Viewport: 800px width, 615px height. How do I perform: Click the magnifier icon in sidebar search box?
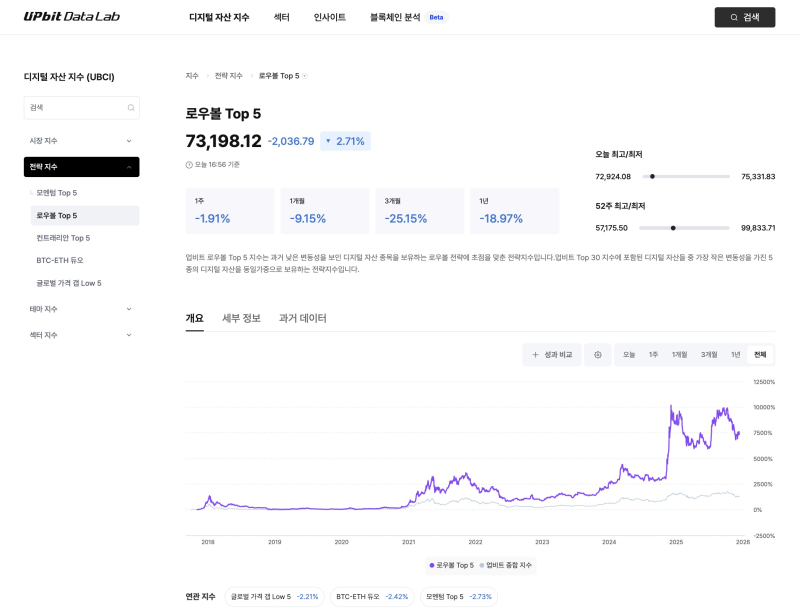[x=131, y=108]
